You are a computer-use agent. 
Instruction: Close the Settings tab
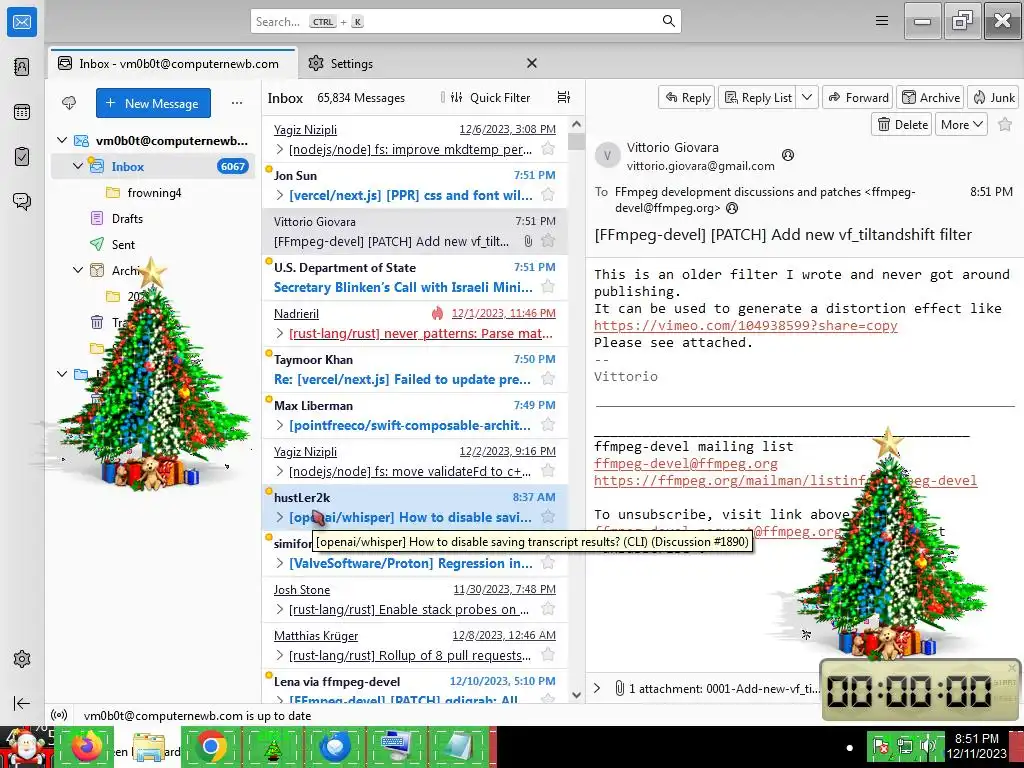[532, 63]
